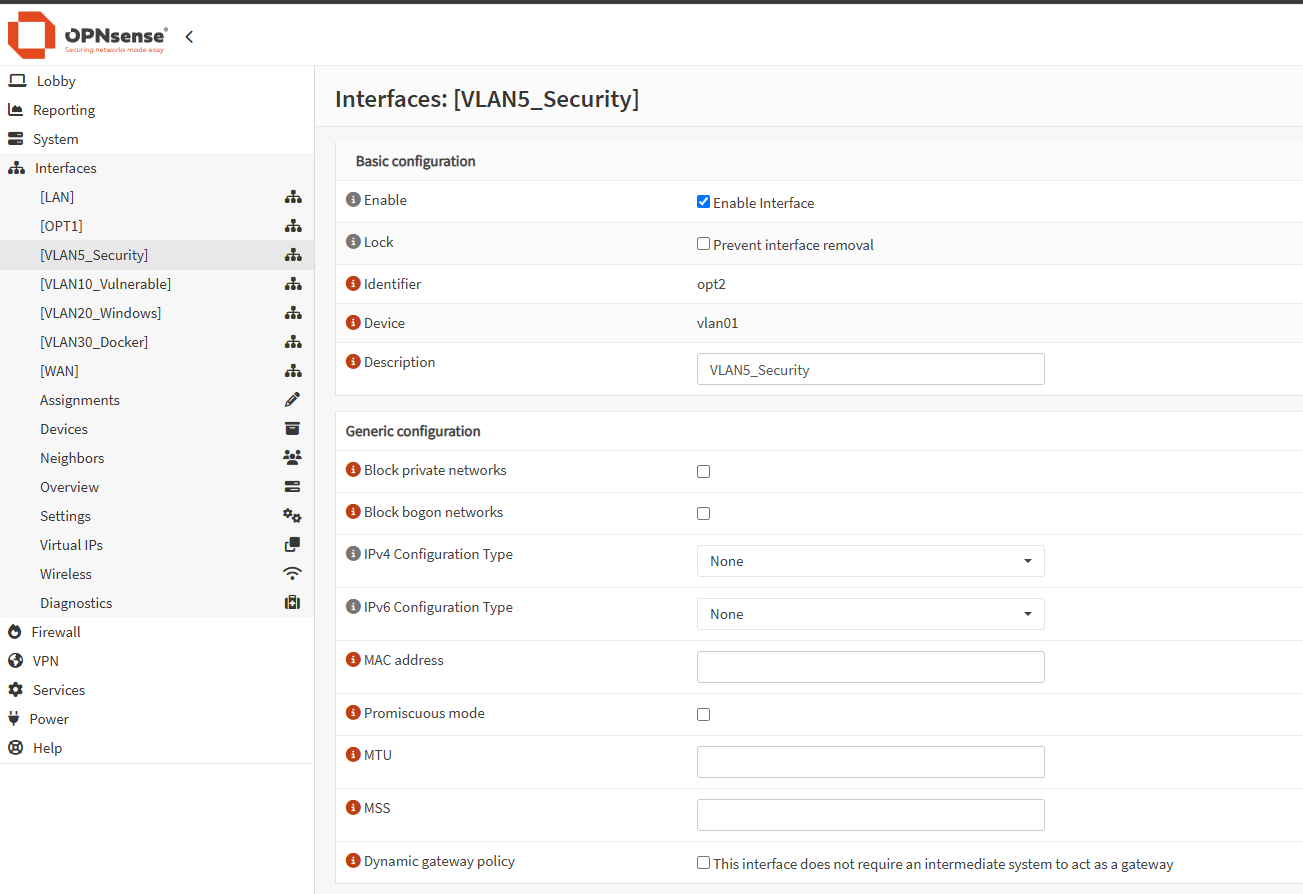1303x894 pixels.
Task: Check Prevent interface removal box
Action: click(703, 244)
